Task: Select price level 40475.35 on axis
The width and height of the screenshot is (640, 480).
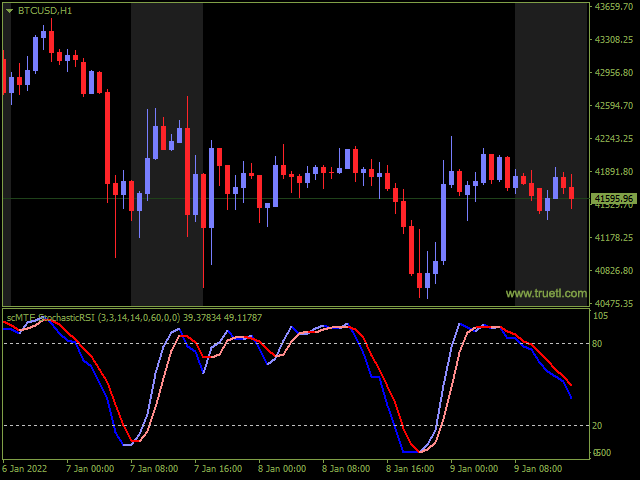Action: [614, 303]
